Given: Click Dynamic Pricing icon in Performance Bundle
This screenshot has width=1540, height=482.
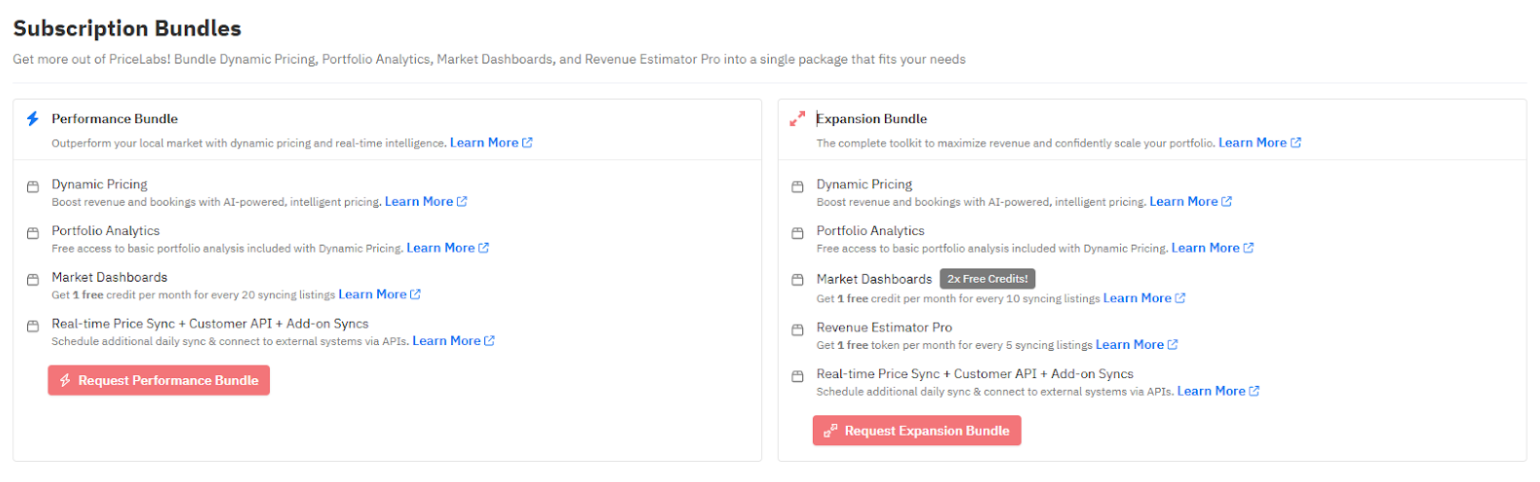Looking at the screenshot, I should [33, 186].
